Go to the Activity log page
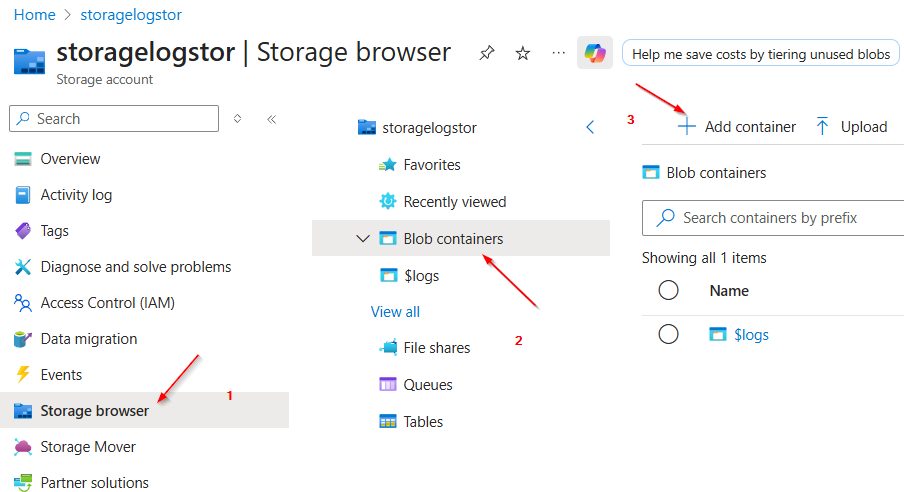The width and height of the screenshot is (904, 492). coord(76,195)
